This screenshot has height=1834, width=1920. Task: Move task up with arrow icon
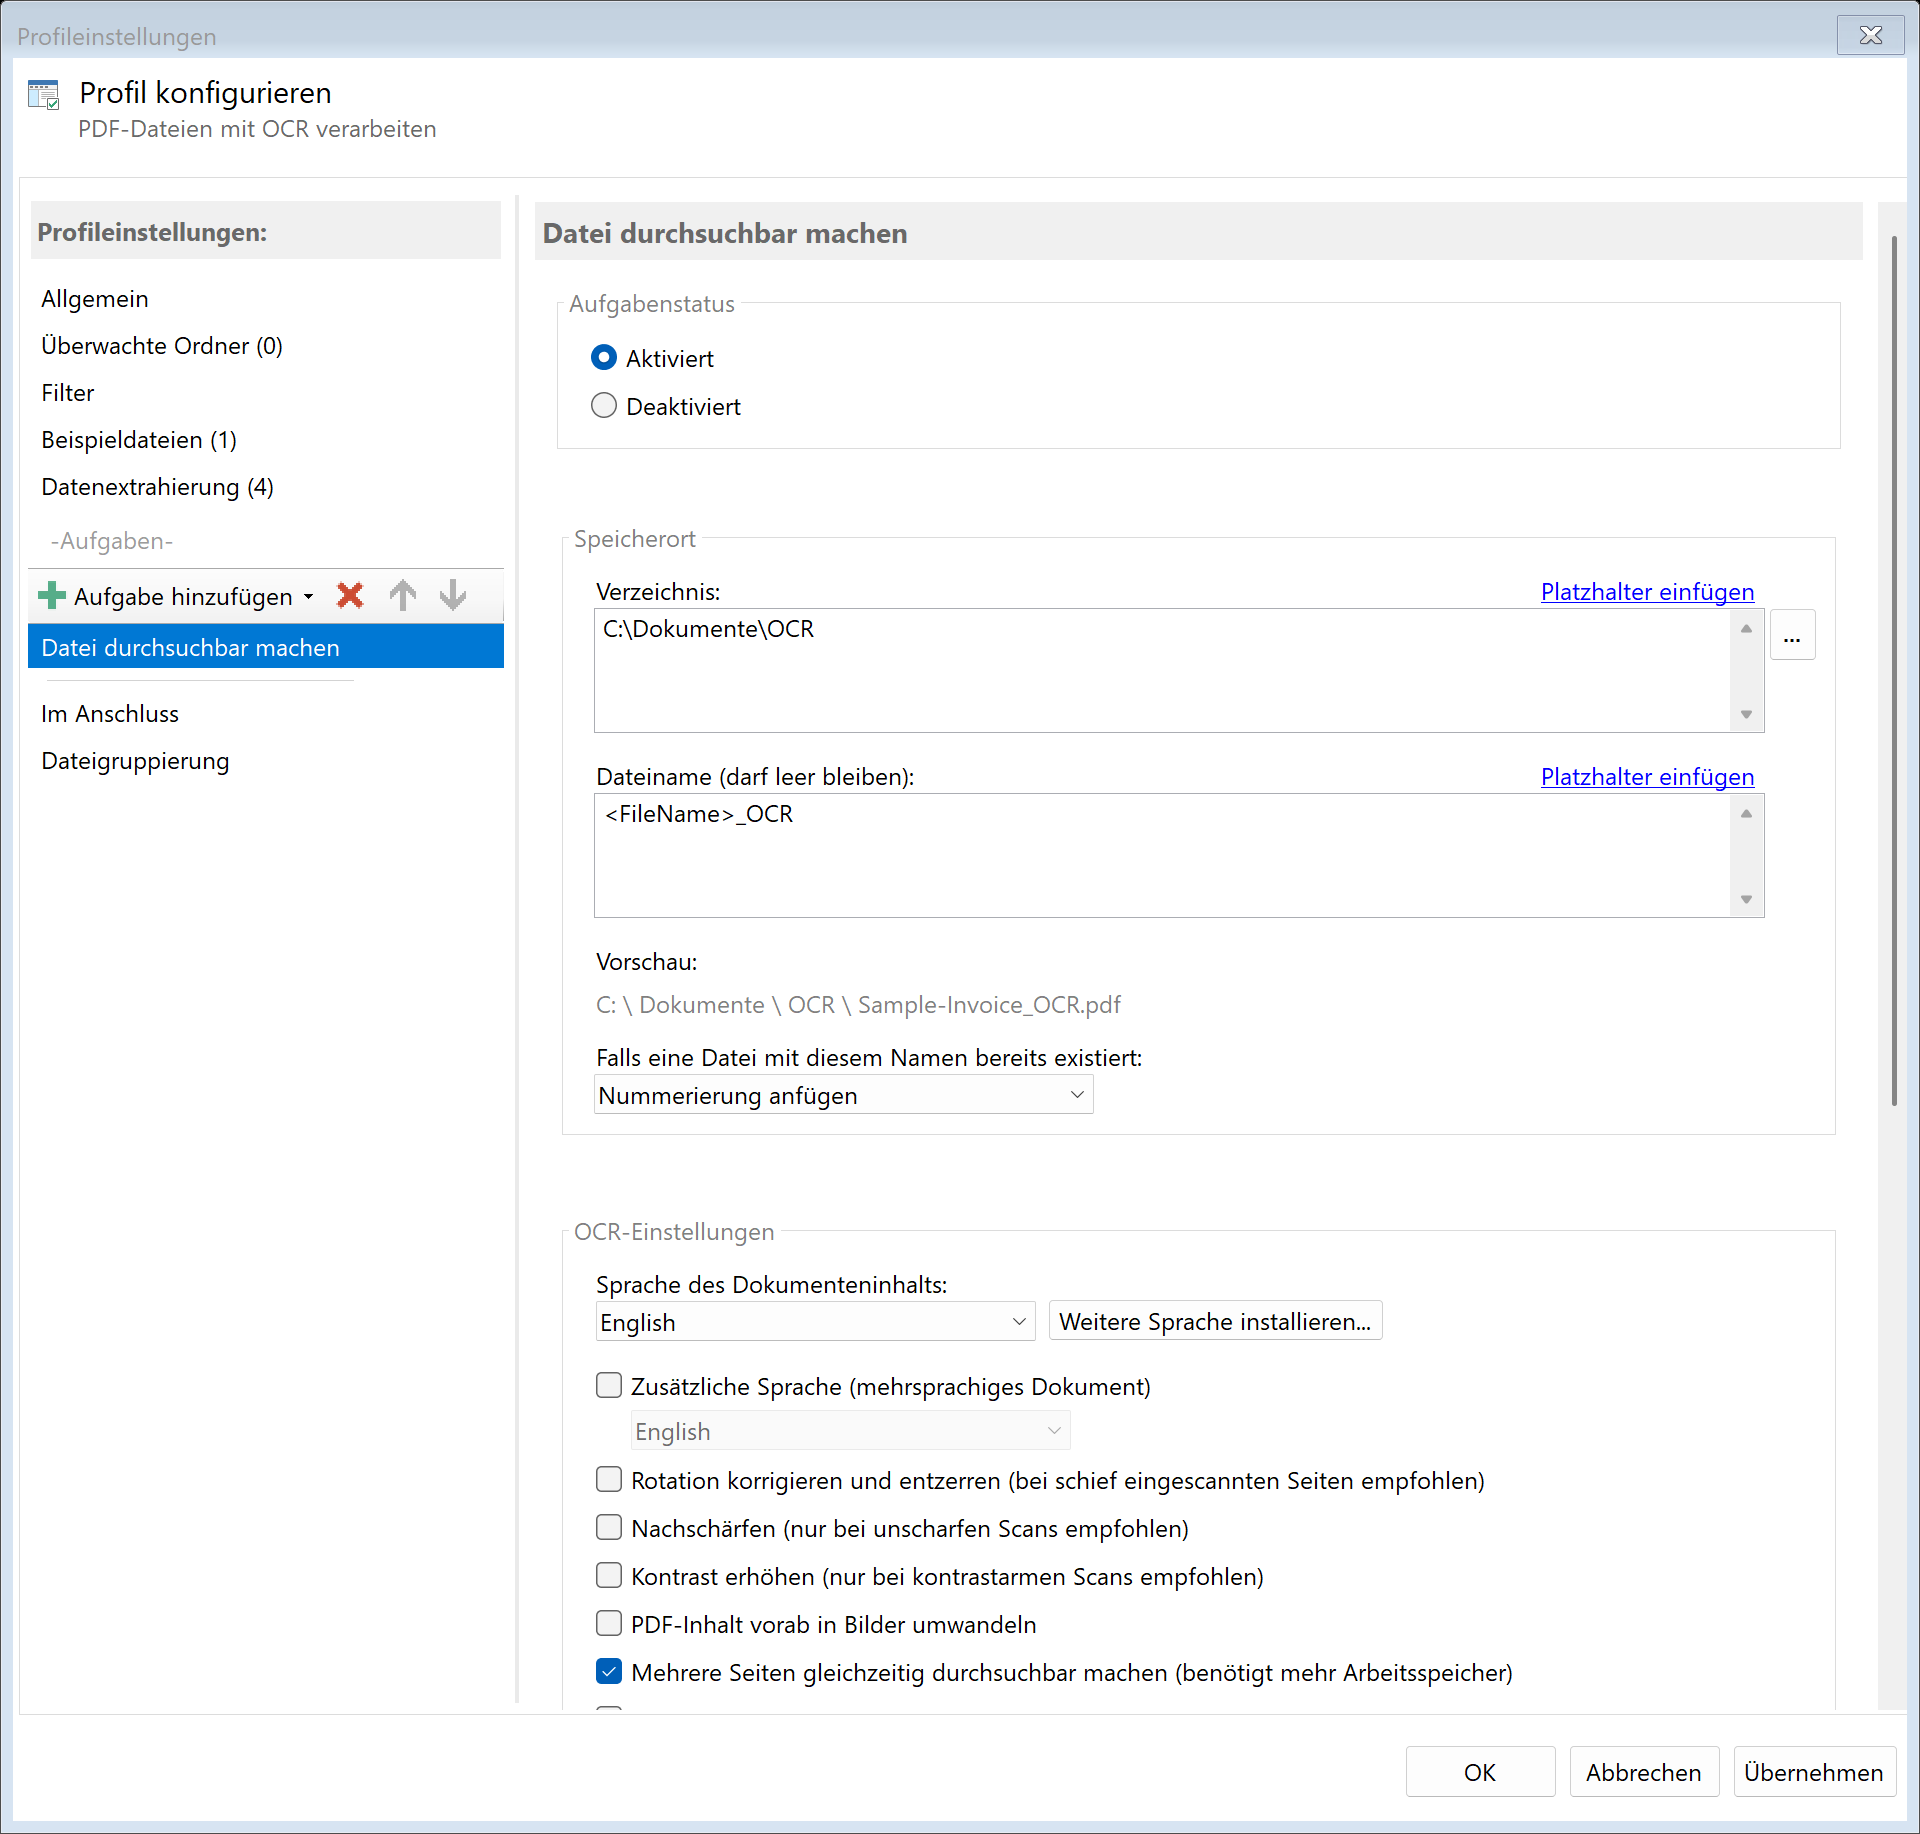[403, 596]
